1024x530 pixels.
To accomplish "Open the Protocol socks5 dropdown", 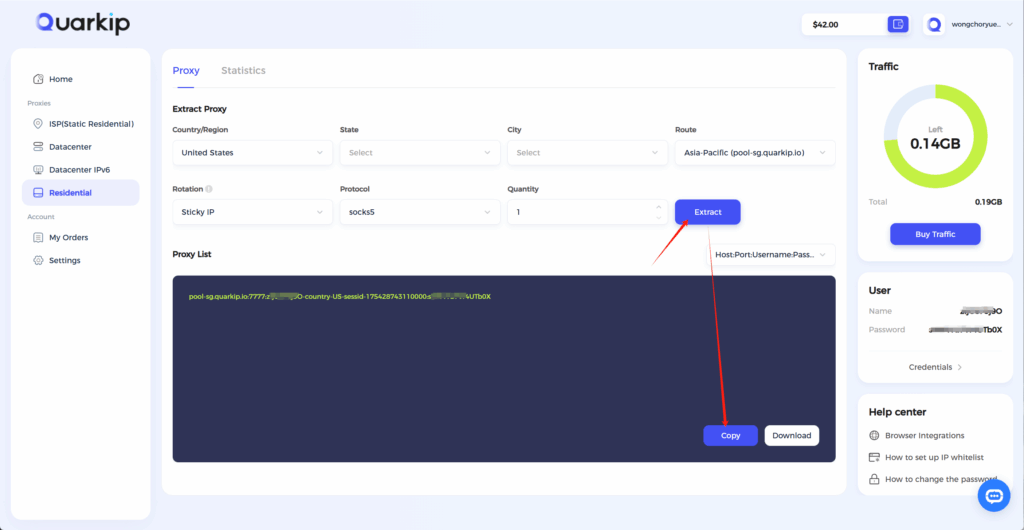I will [420, 212].
